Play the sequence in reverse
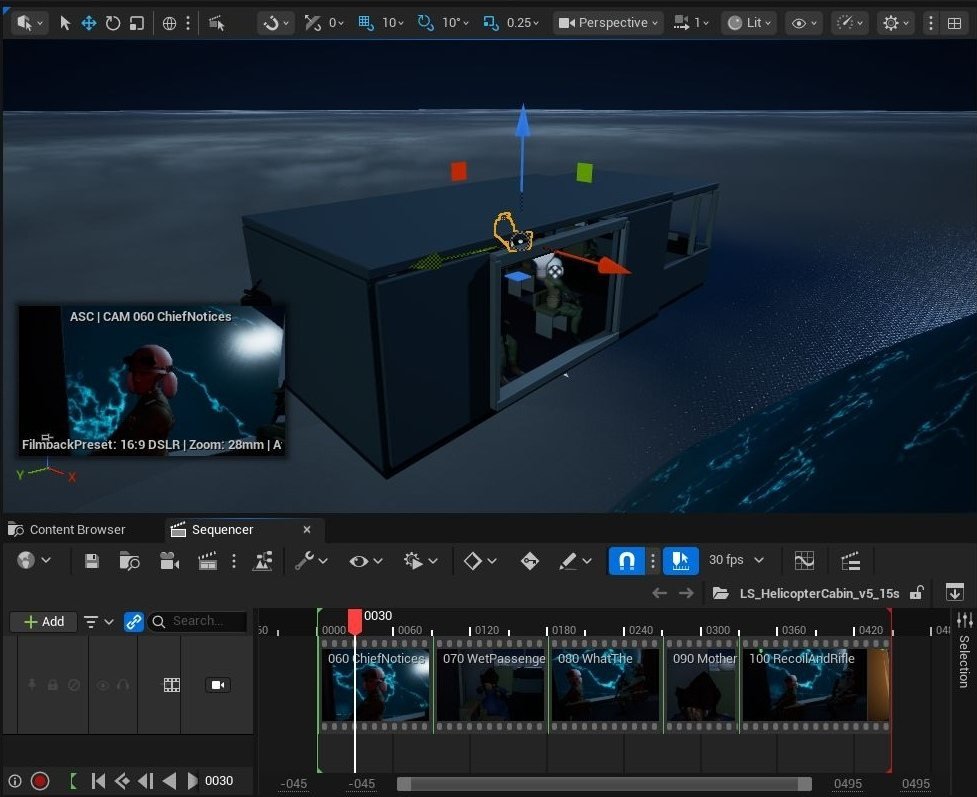This screenshot has width=977, height=797. [x=169, y=781]
